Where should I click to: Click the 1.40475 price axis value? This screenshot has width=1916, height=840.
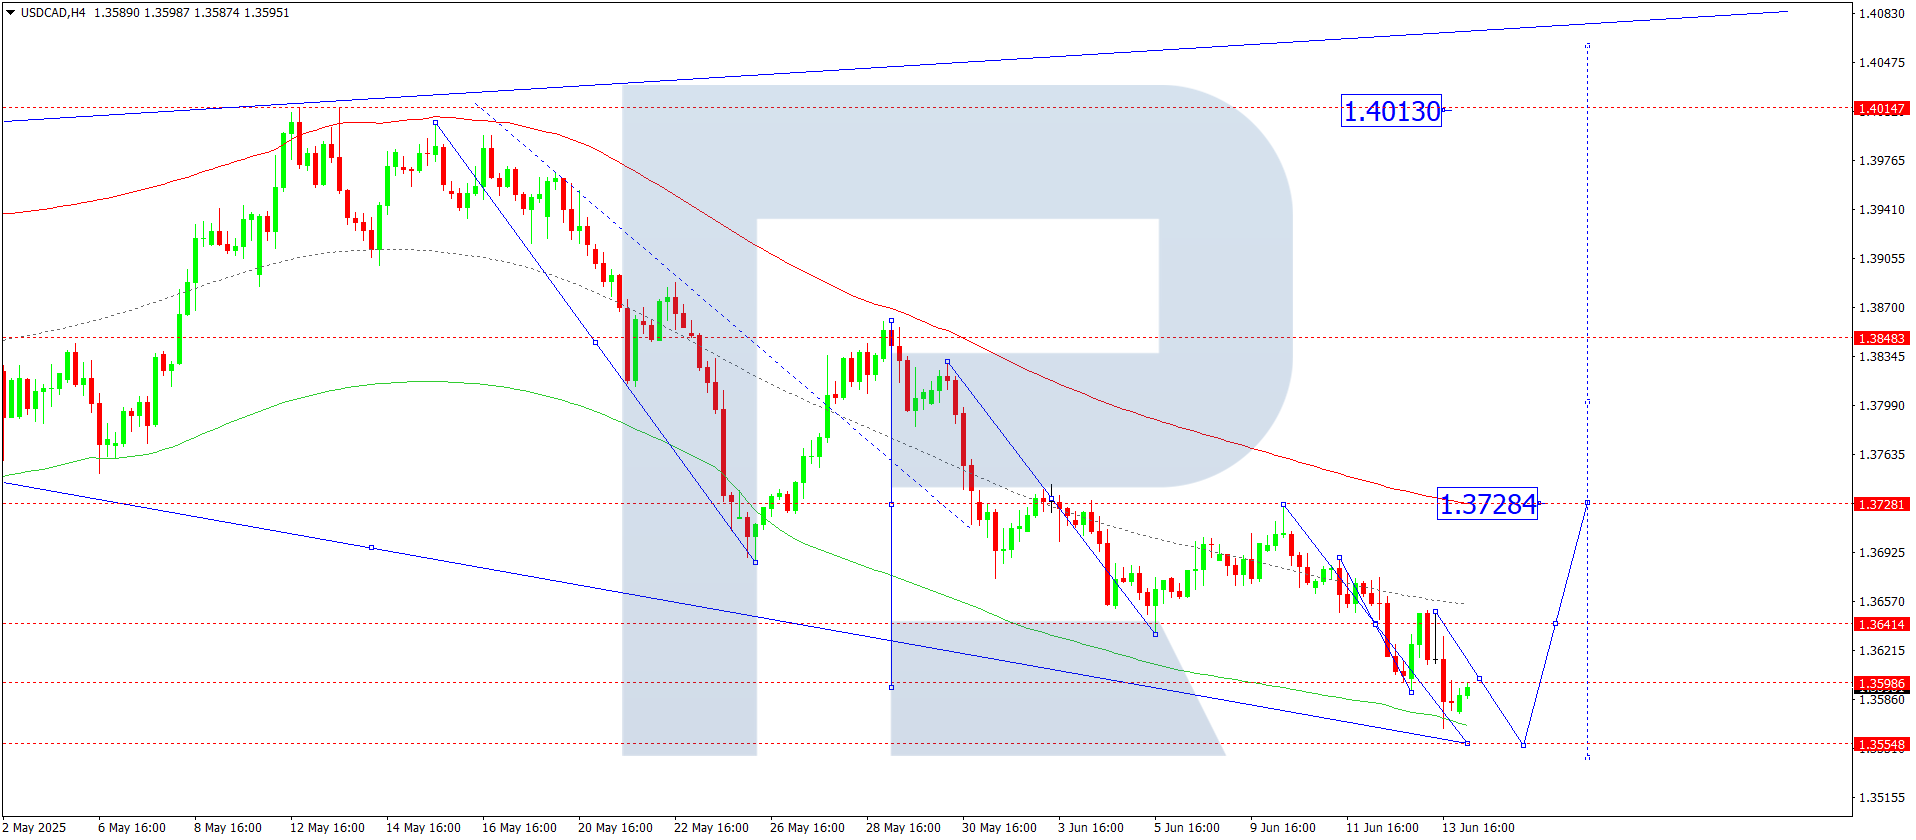(1881, 62)
